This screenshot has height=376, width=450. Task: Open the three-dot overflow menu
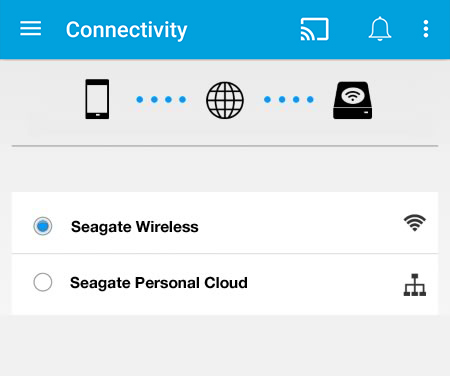pos(426,29)
